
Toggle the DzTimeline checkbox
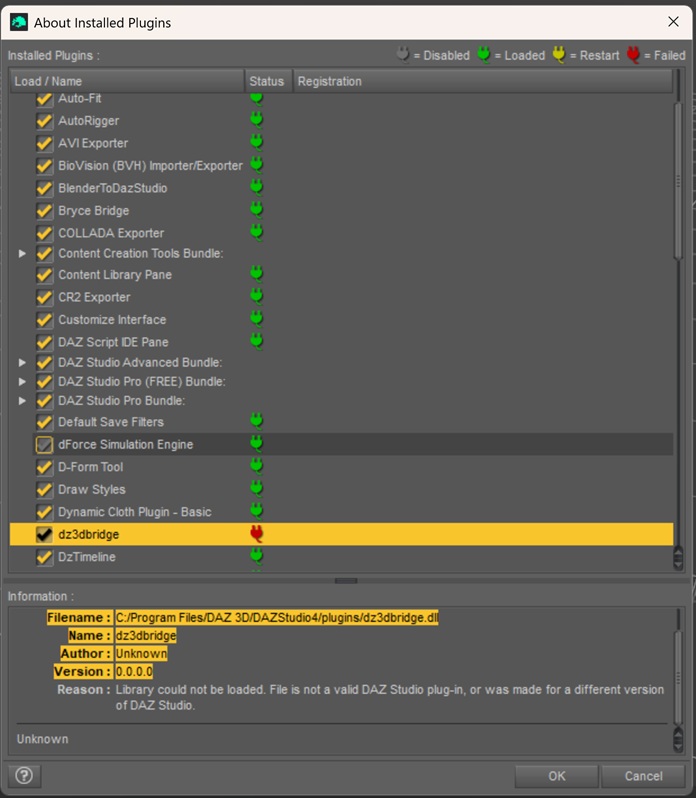(x=44, y=557)
